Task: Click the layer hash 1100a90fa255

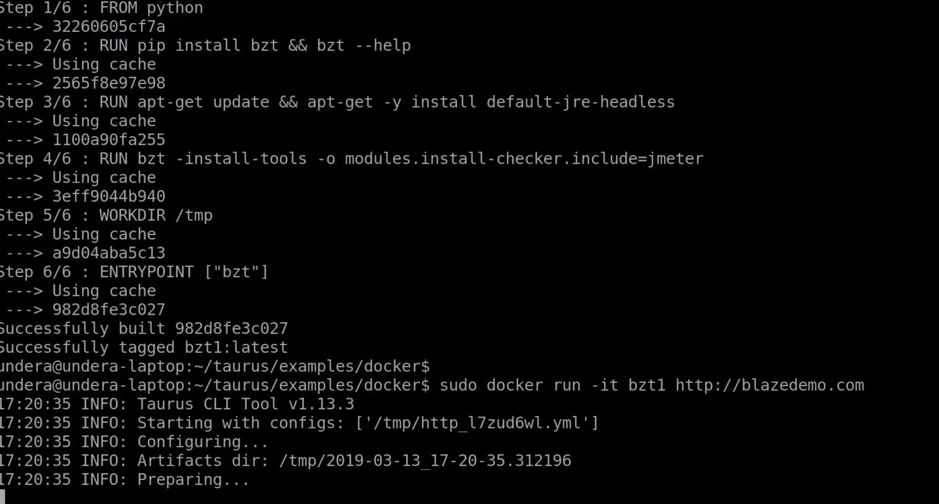Action: point(108,140)
